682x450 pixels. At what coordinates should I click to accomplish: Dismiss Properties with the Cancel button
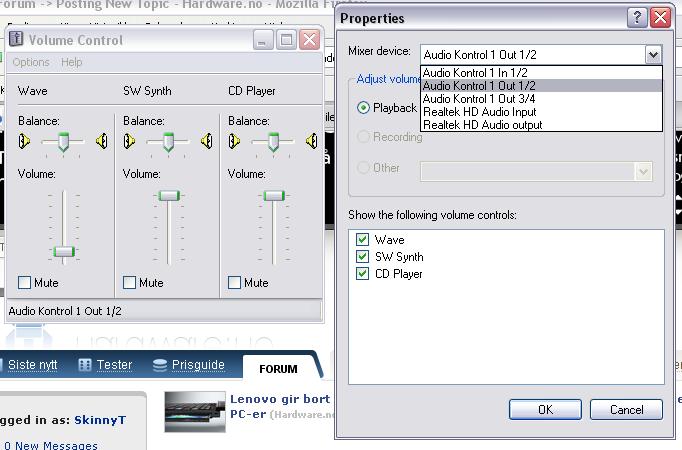(626, 410)
